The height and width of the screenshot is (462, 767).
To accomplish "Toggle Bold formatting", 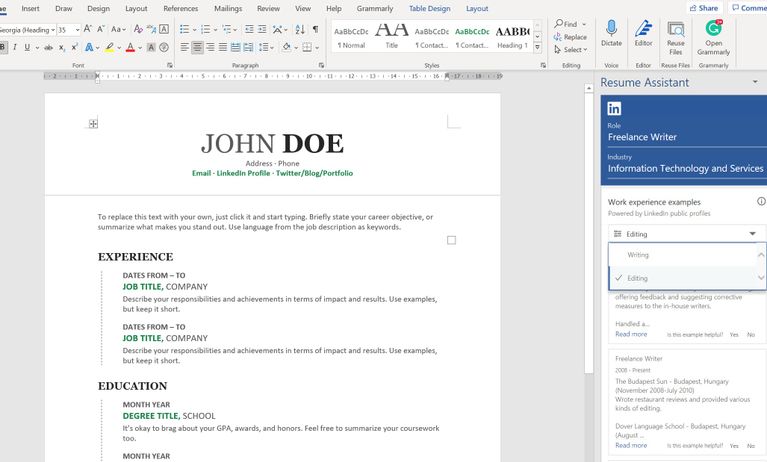I will [x=2, y=47].
